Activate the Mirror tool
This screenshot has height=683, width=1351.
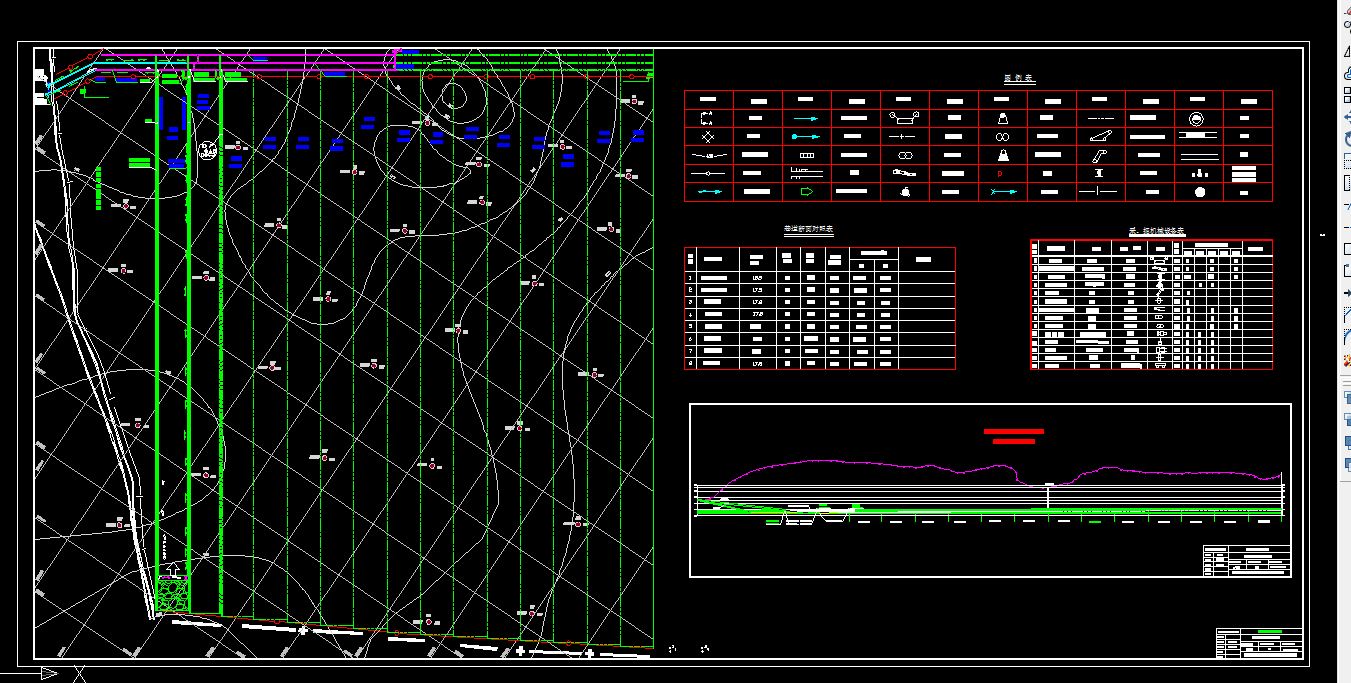click(x=1346, y=52)
